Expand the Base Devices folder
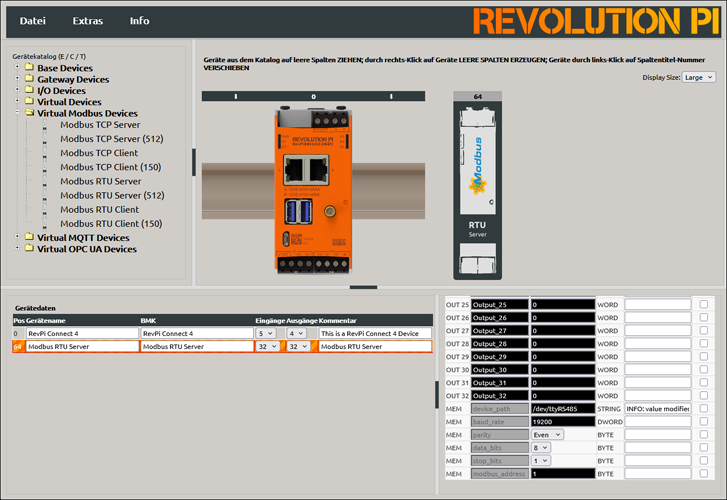 (17, 67)
